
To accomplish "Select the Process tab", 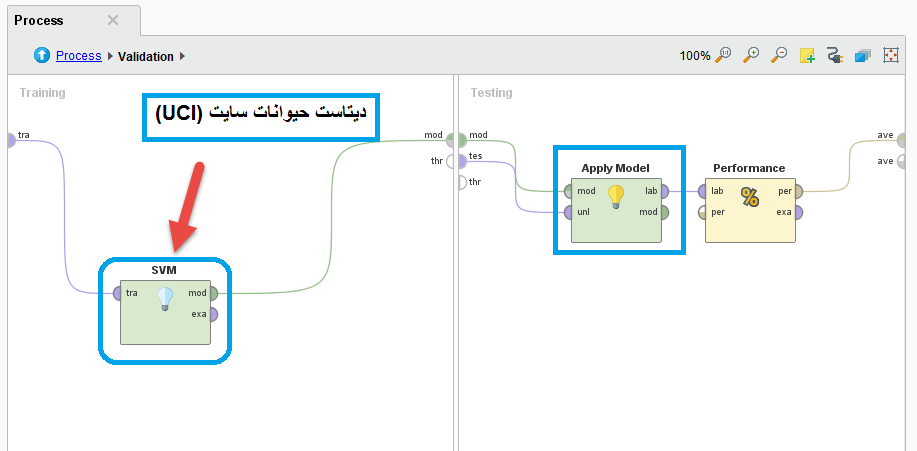I will click(39, 20).
